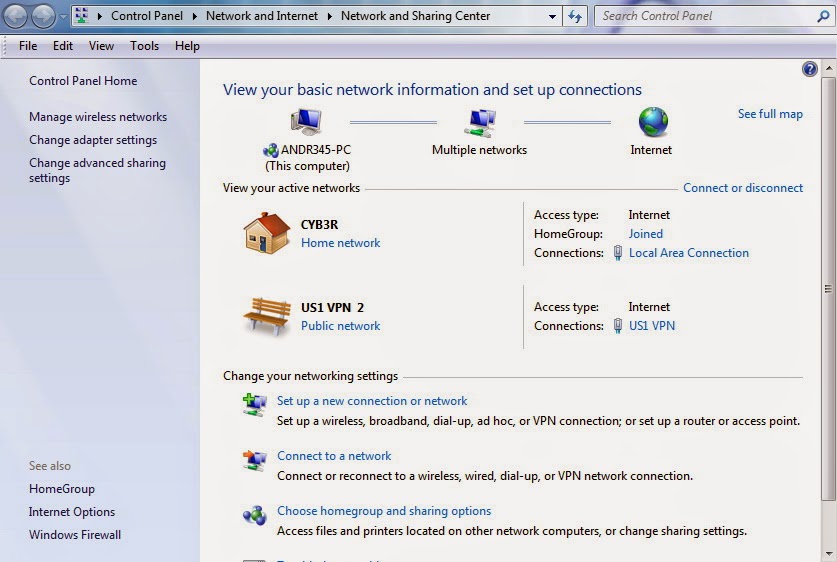Click the ANDR345-PC computer icon
Screen dimensions: 837x562
click(306, 122)
